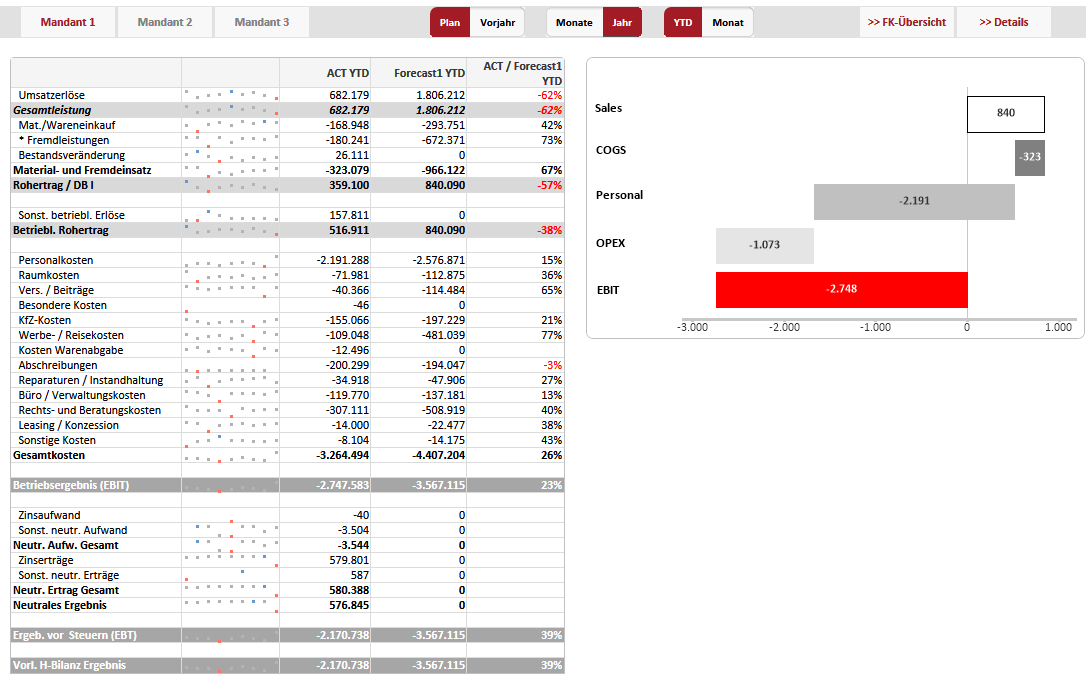
Task: Activate the YTD period toggle
Action: [x=683, y=22]
